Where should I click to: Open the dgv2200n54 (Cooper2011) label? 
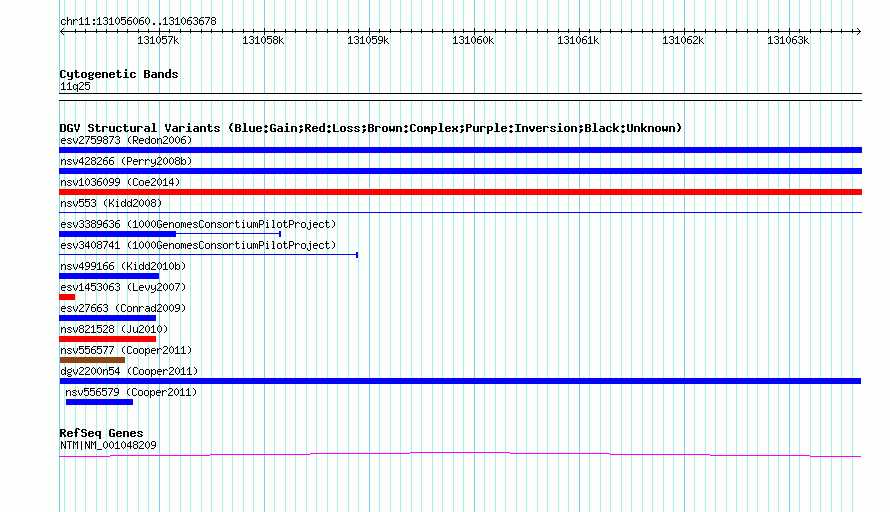coord(129,371)
